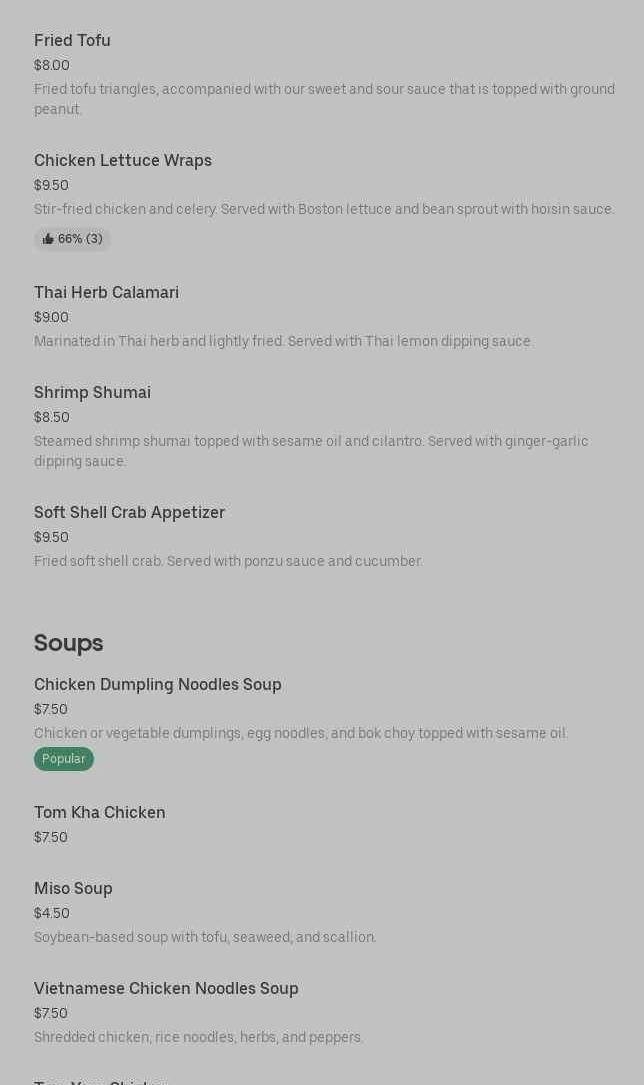The image size is (644, 1085).
Task: Click Soft Shell Crab description text
Action: (x=228, y=562)
